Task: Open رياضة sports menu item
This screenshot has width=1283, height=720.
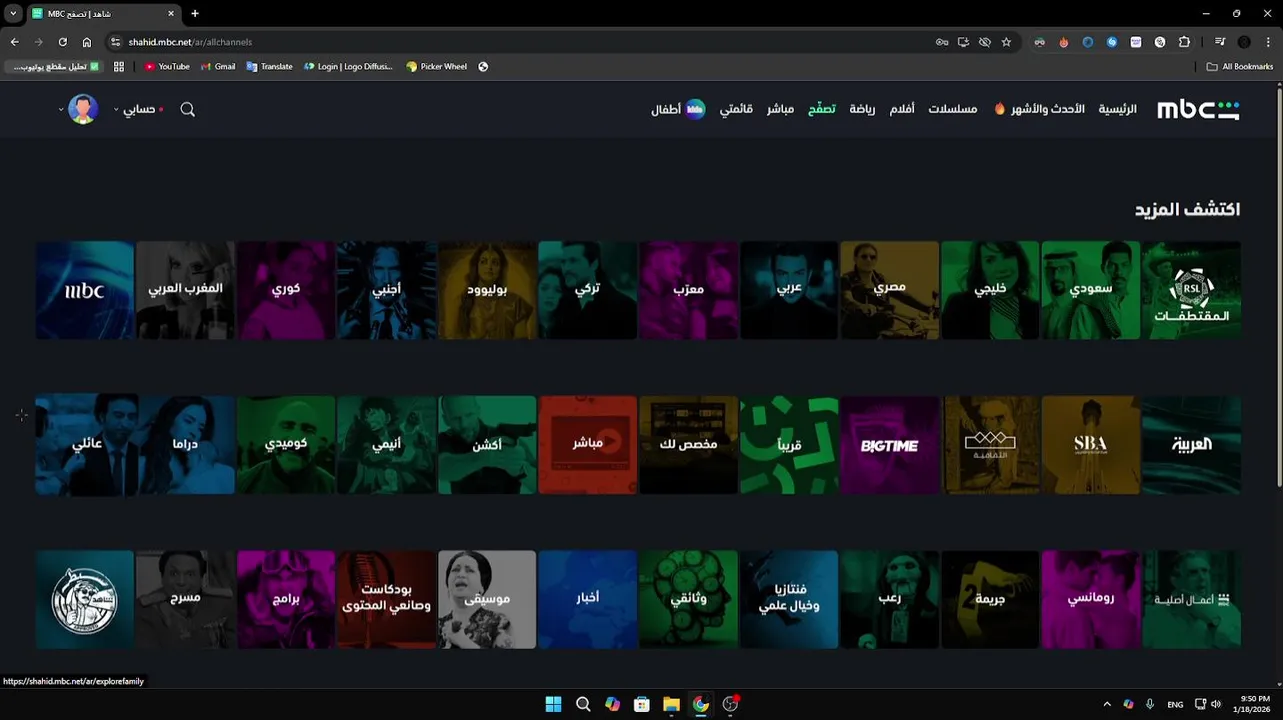Action: click(862, 109)
